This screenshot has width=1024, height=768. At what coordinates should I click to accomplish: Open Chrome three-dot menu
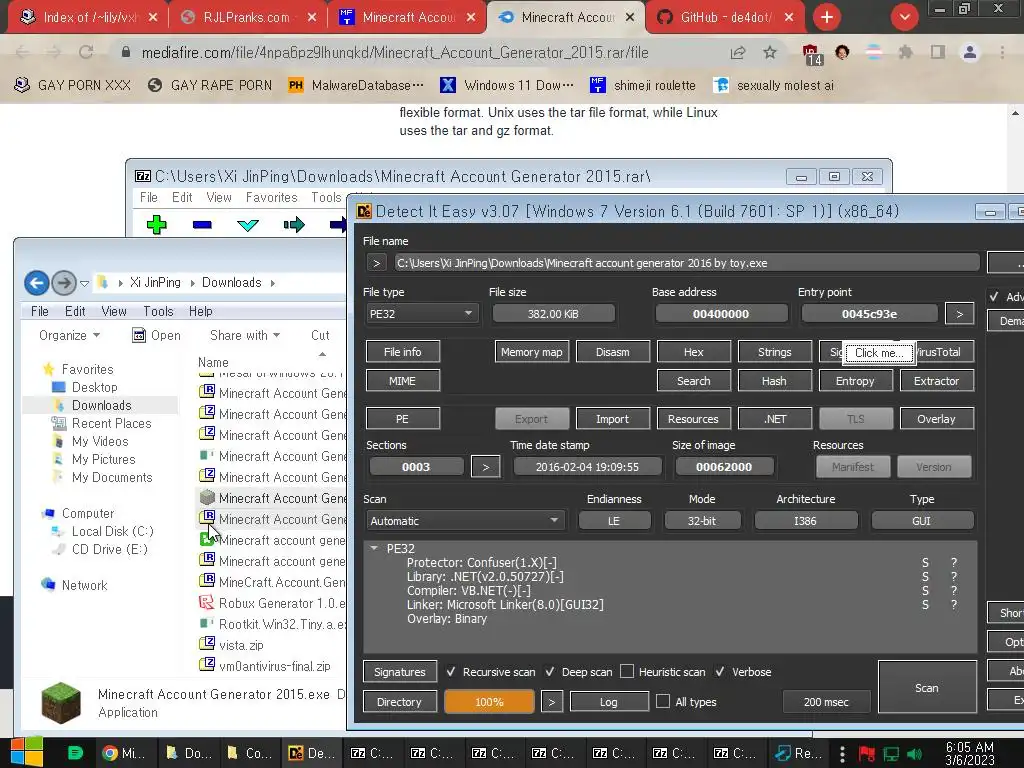(x=1002, y=52)
